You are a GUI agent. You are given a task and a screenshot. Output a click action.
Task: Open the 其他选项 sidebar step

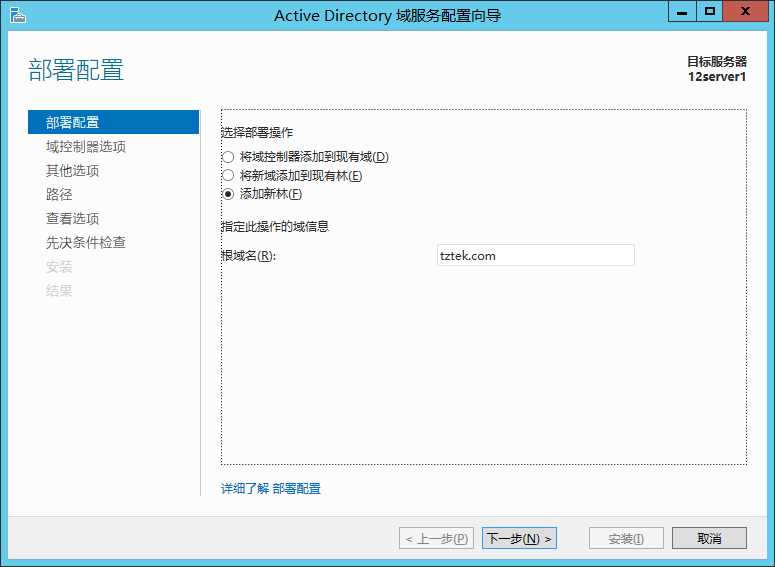coord(72,171)
